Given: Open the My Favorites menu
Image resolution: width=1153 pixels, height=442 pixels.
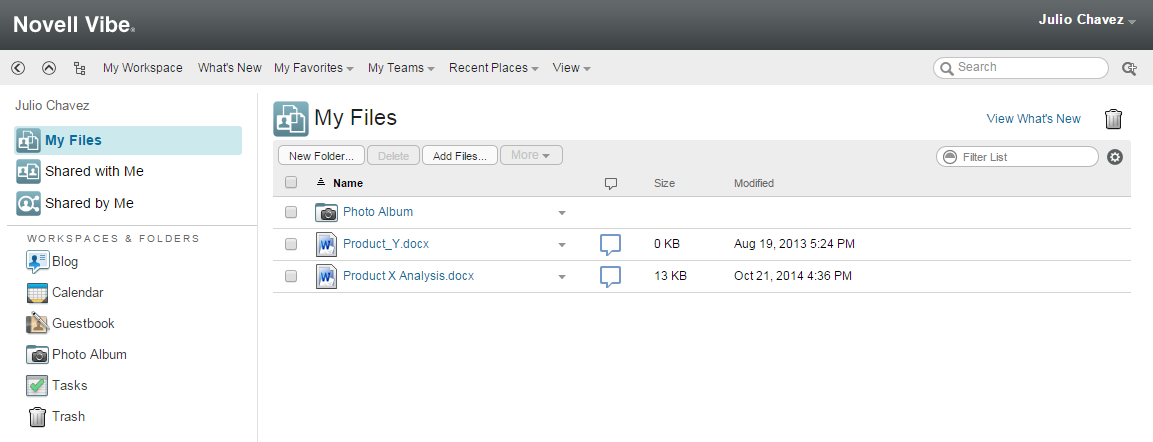Looking at the screenshot, I should pyautogui.click(x=314, y=68).
